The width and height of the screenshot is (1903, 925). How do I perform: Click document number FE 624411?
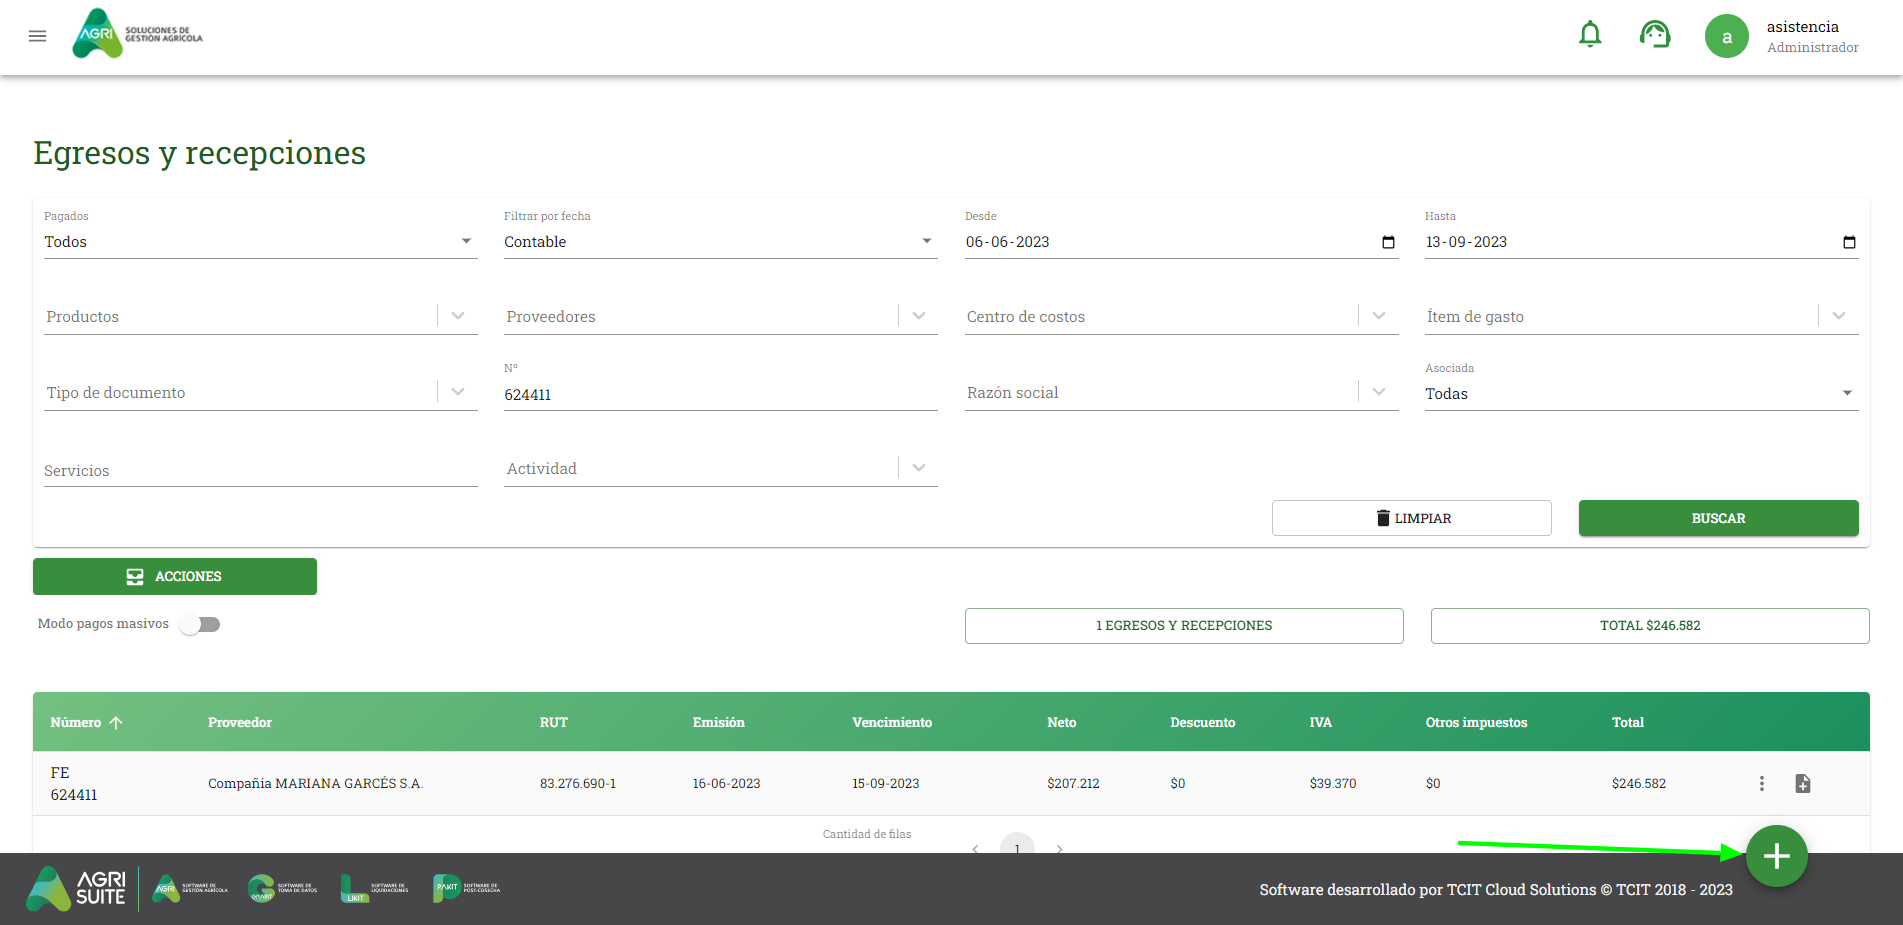(x=74, y=784)
